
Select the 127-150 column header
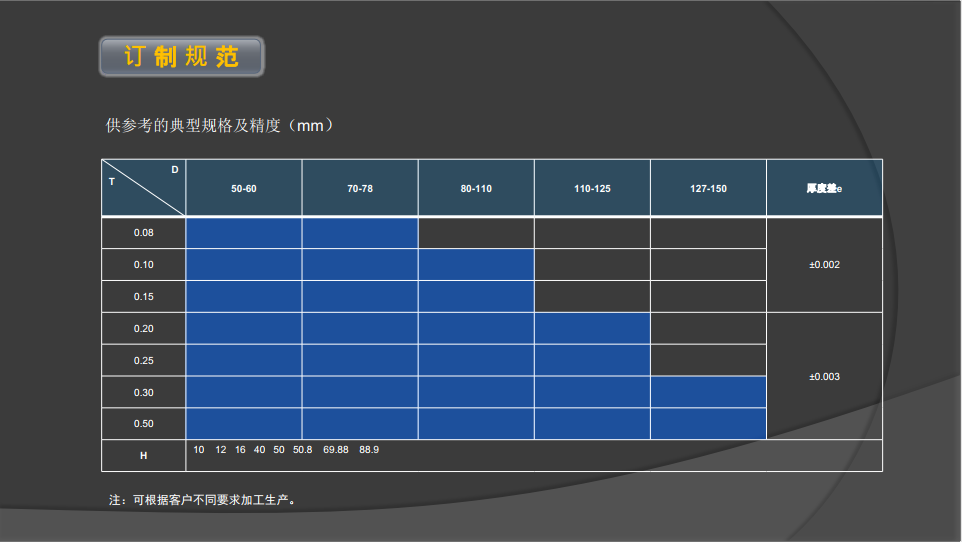coord(708,188)
